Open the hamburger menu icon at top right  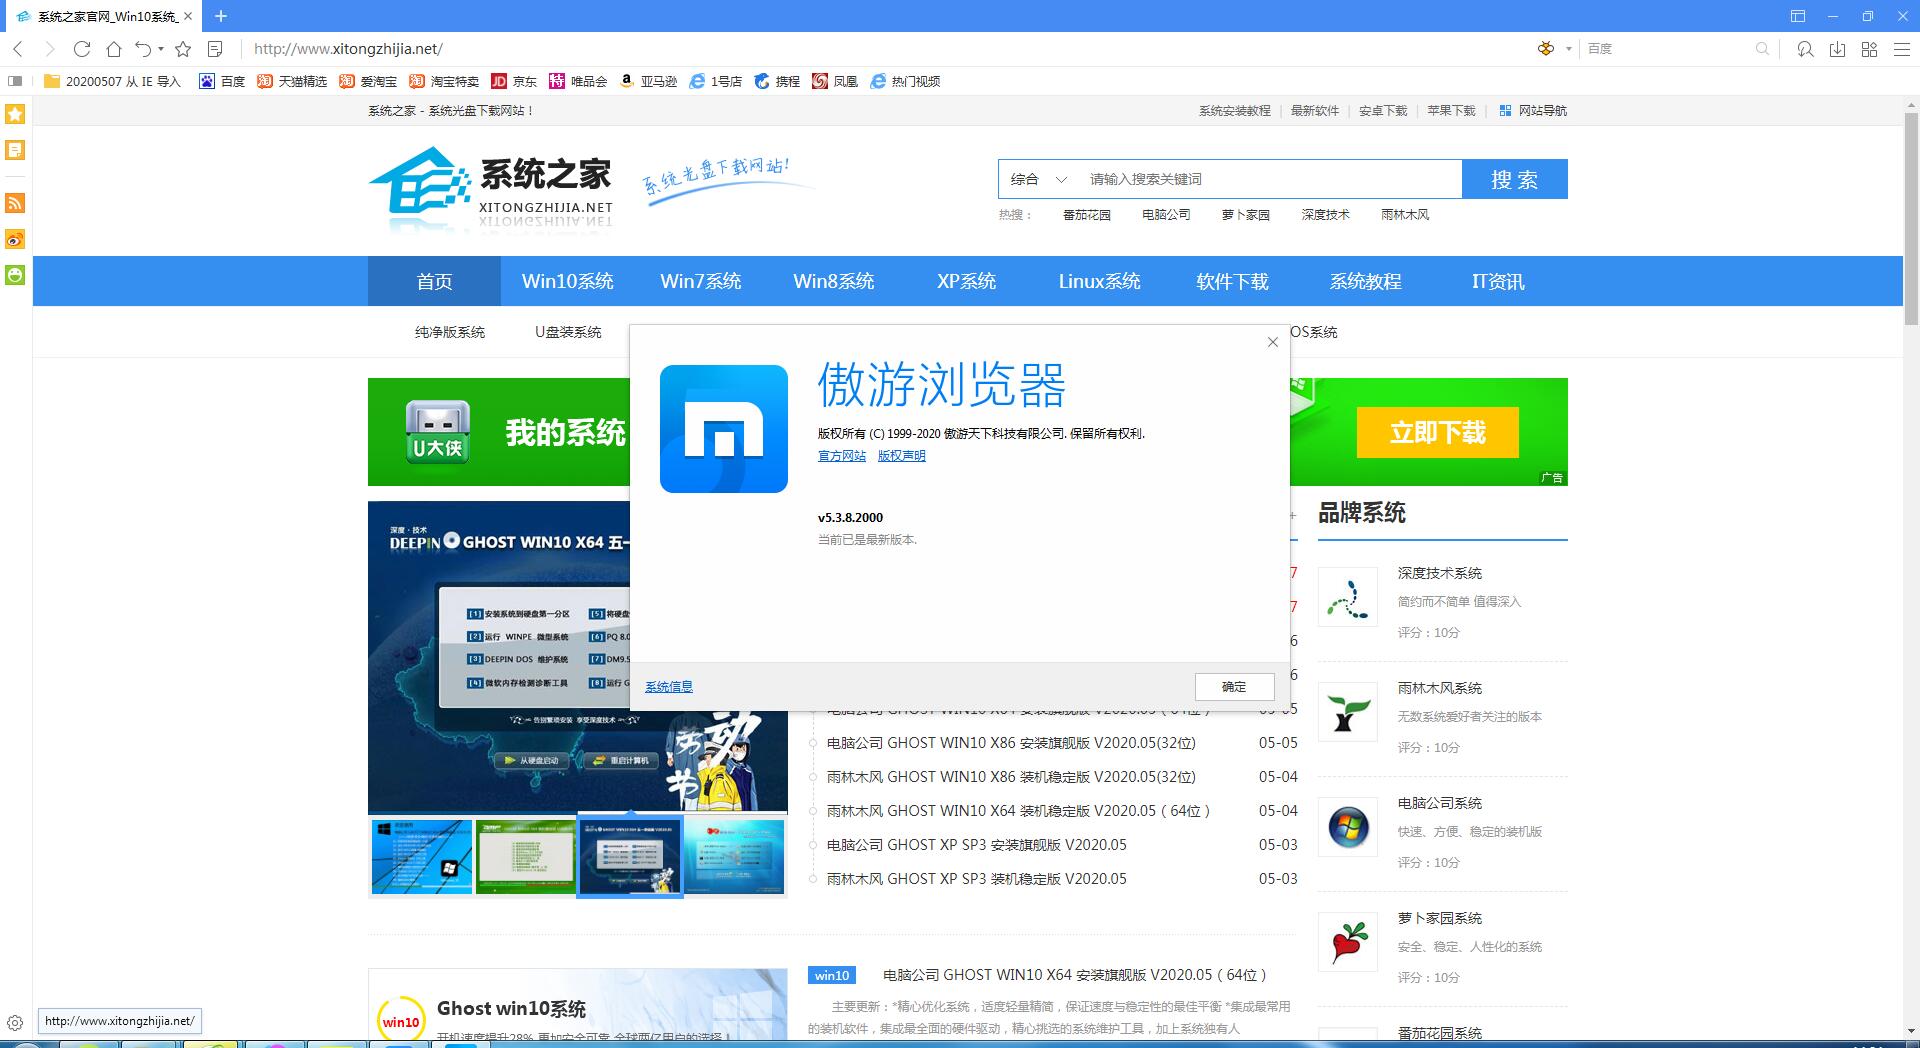[1902, 48]
